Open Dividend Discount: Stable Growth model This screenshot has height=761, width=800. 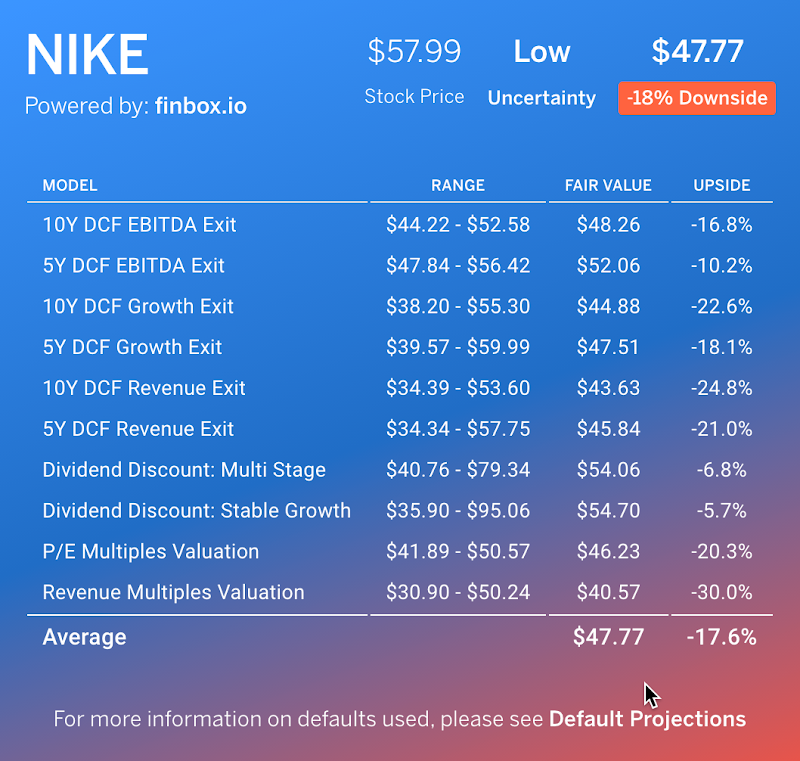196,511
